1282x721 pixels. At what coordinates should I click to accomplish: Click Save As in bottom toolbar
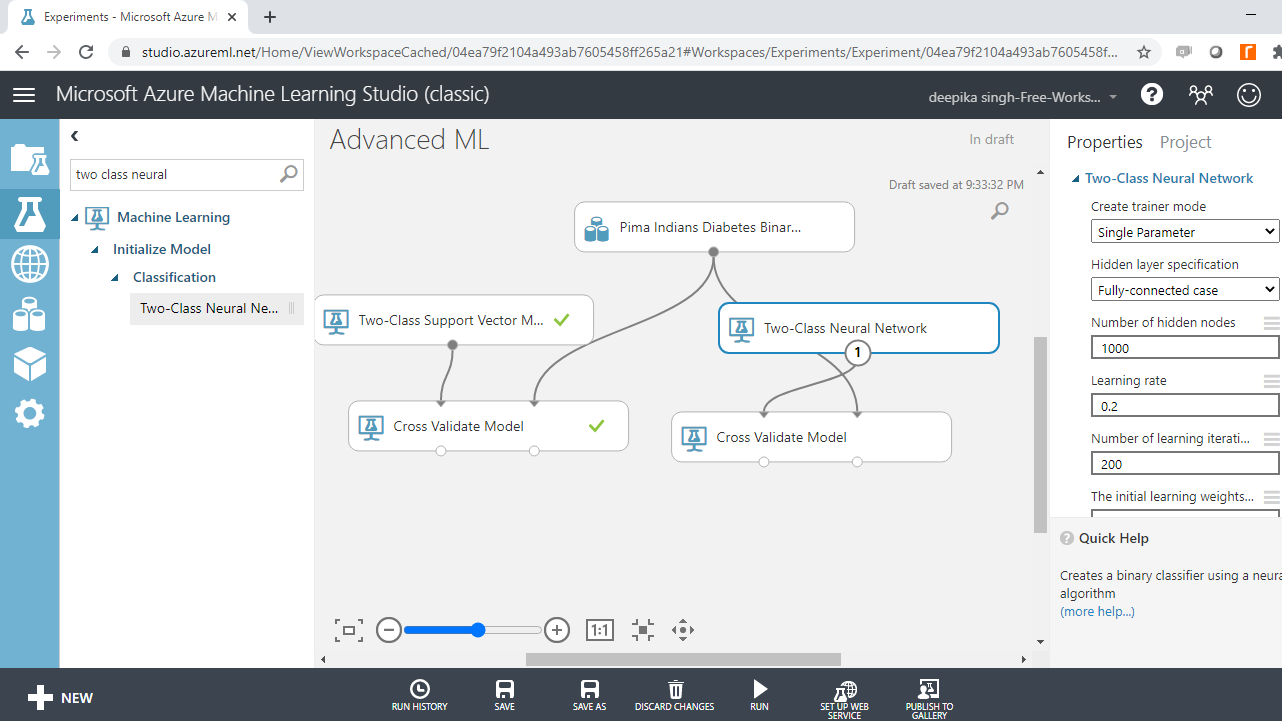coord(590,695)
